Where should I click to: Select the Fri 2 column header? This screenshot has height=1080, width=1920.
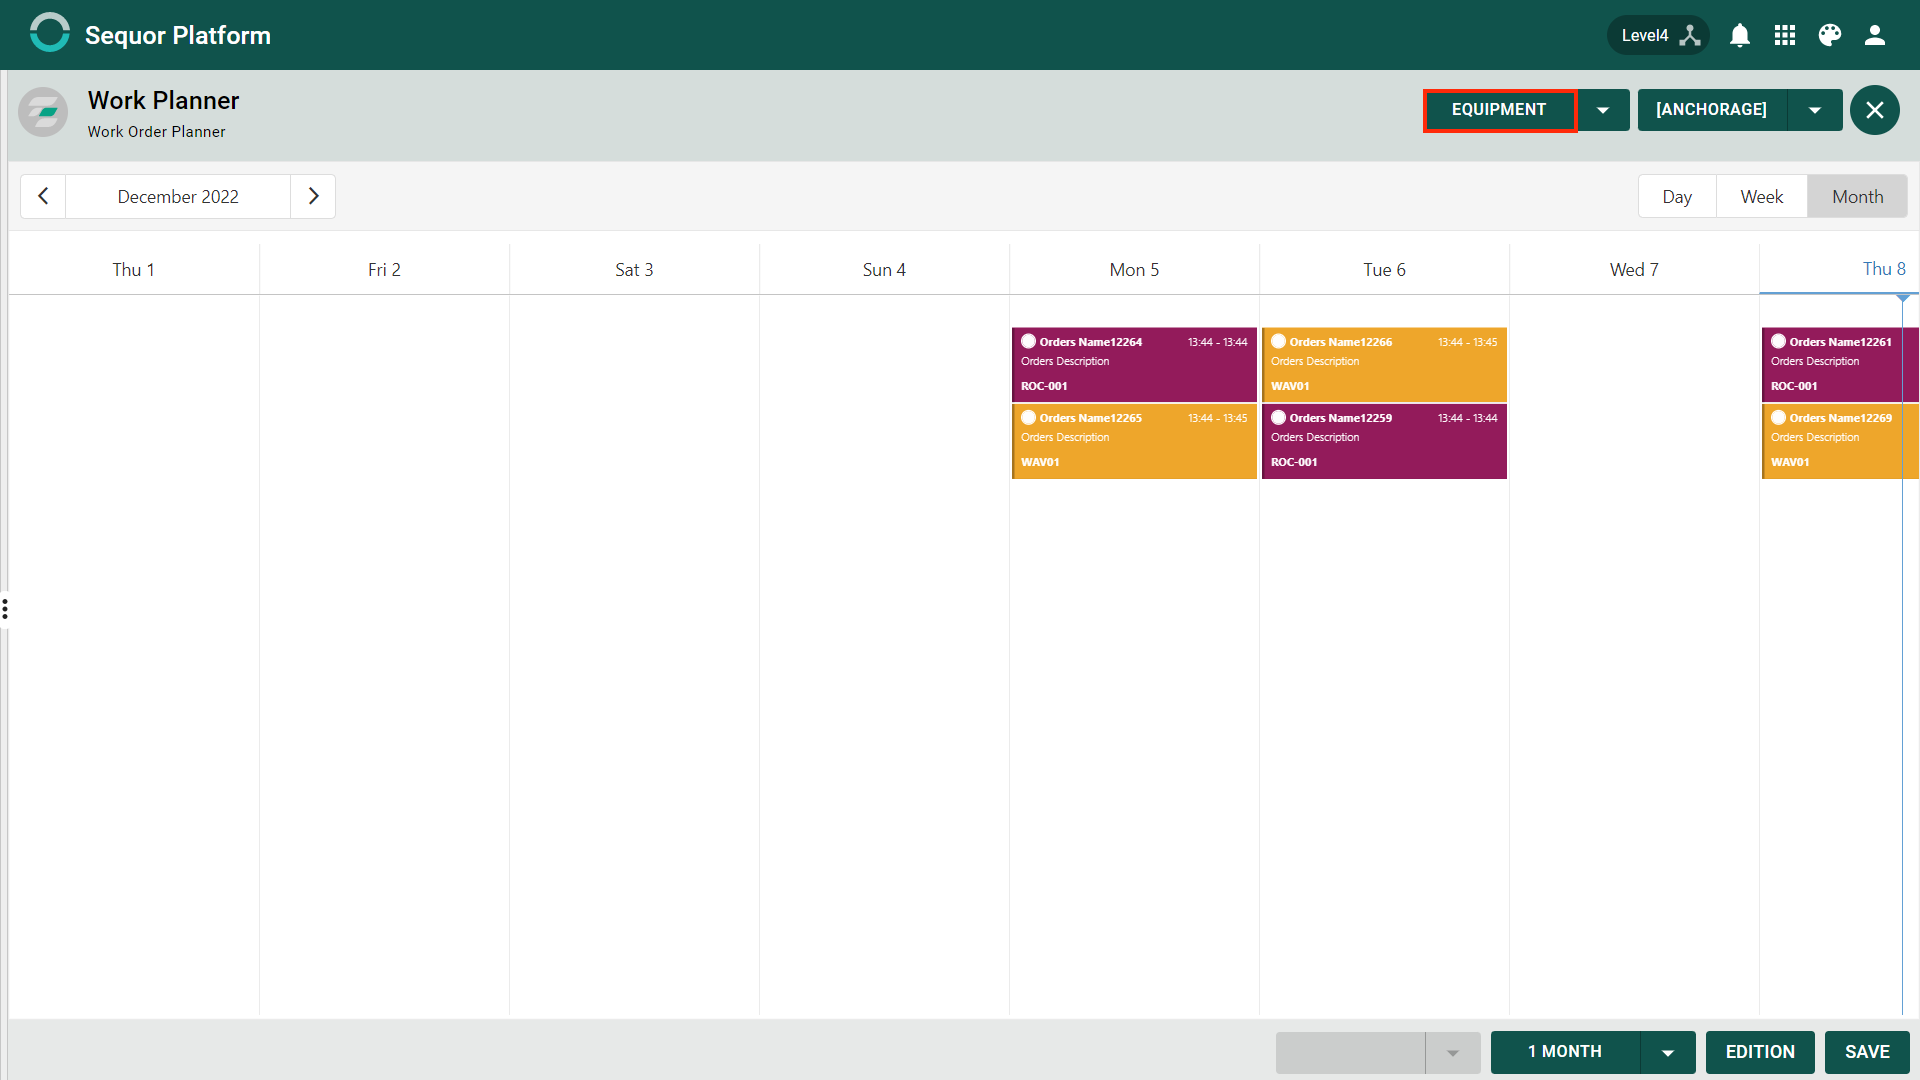384,270
